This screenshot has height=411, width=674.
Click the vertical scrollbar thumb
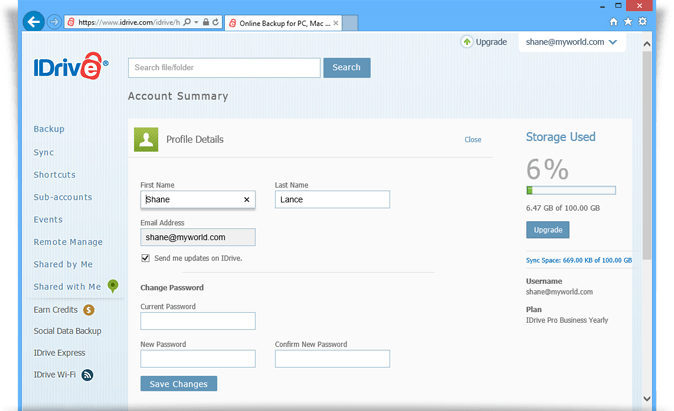pos(646,155)
